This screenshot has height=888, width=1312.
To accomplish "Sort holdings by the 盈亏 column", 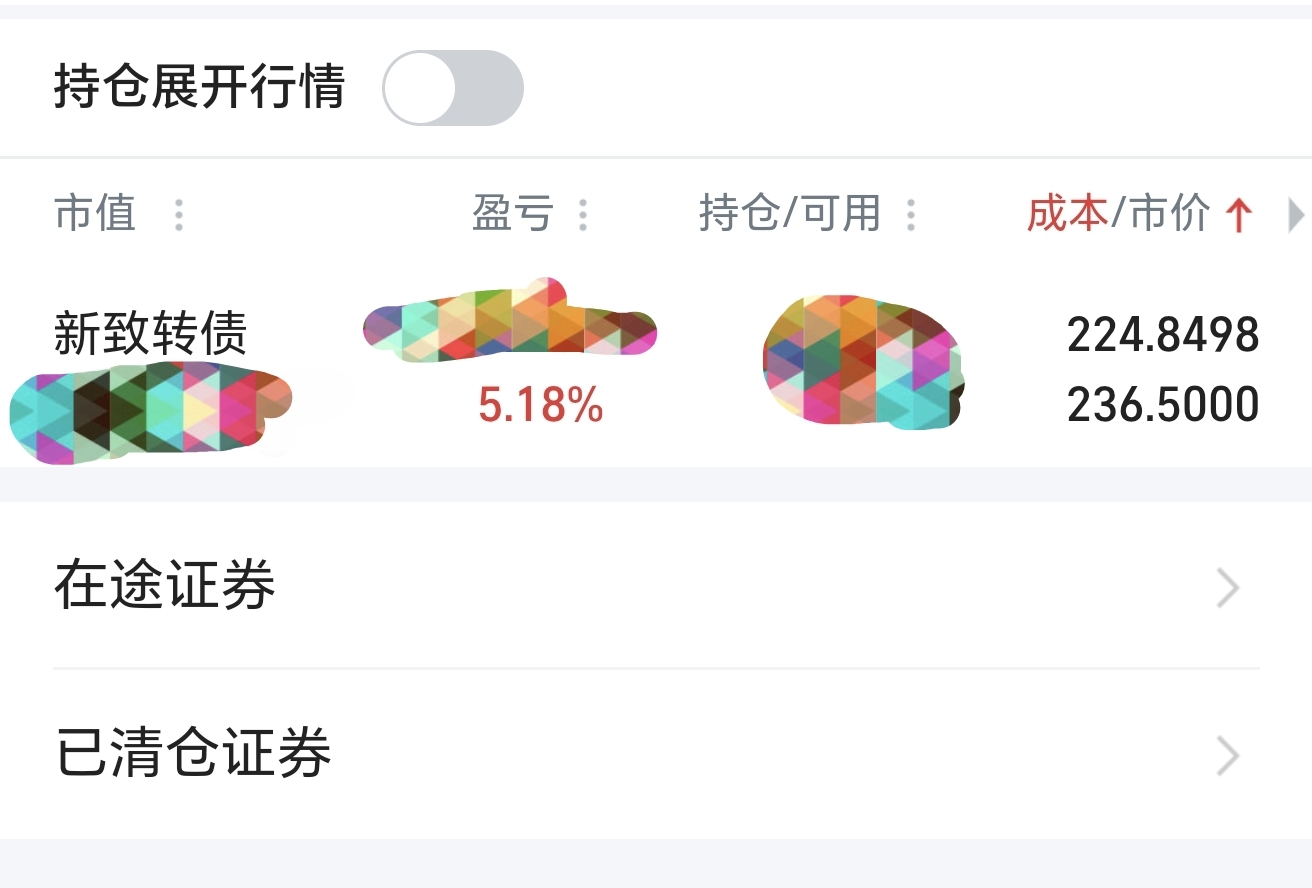I will click(513, 214).
